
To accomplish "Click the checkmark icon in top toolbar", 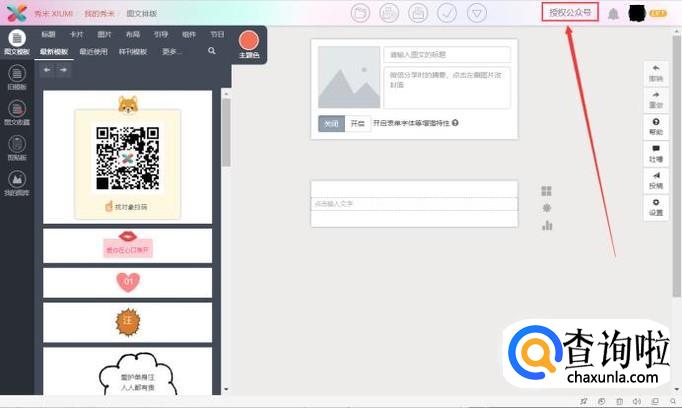I will click(447, 13).
